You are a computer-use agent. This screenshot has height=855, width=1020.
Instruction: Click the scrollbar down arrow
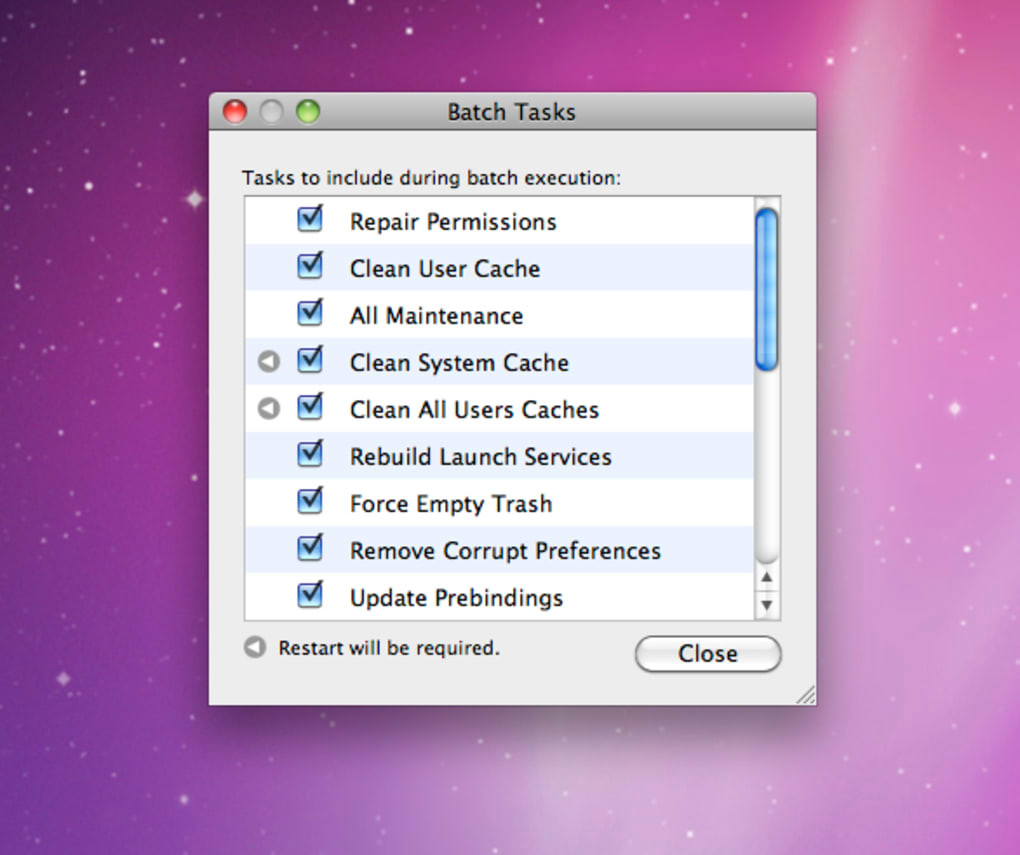(767, 605)
